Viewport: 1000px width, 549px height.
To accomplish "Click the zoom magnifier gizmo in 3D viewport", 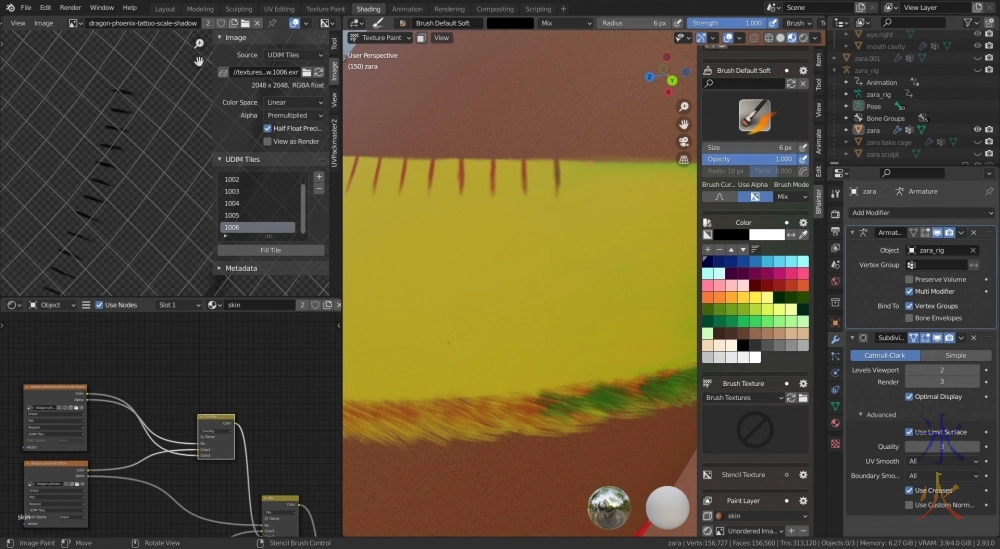I will tap(683, 107).
